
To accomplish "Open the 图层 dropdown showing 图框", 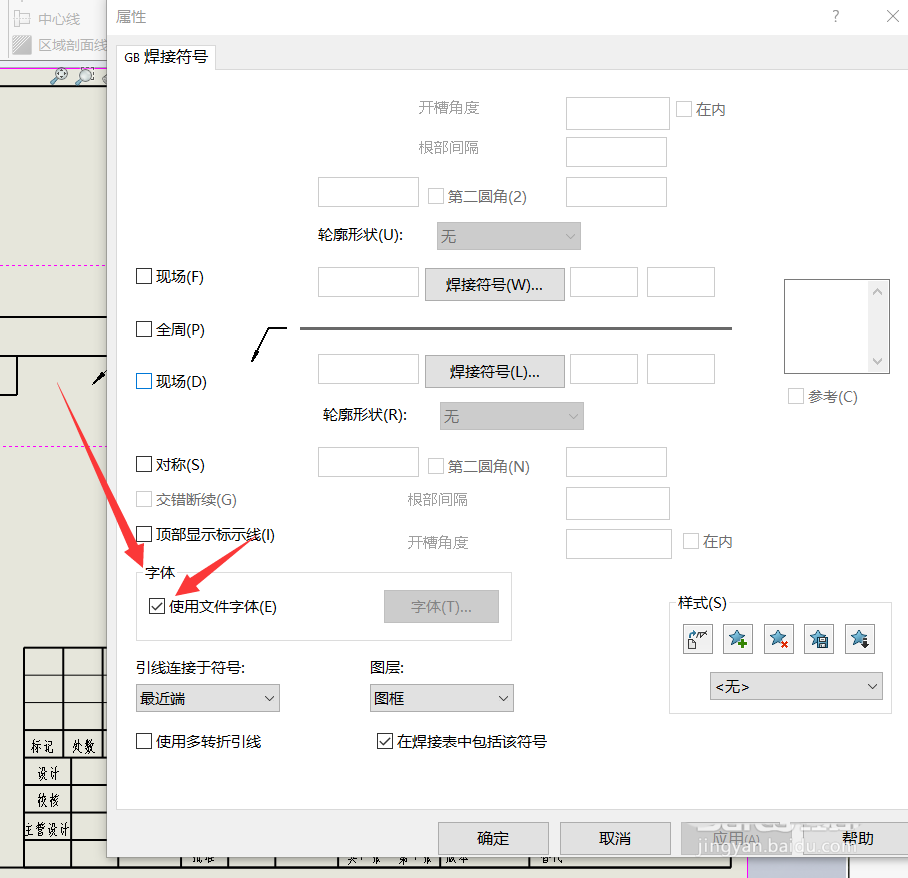I will (442, 698).
